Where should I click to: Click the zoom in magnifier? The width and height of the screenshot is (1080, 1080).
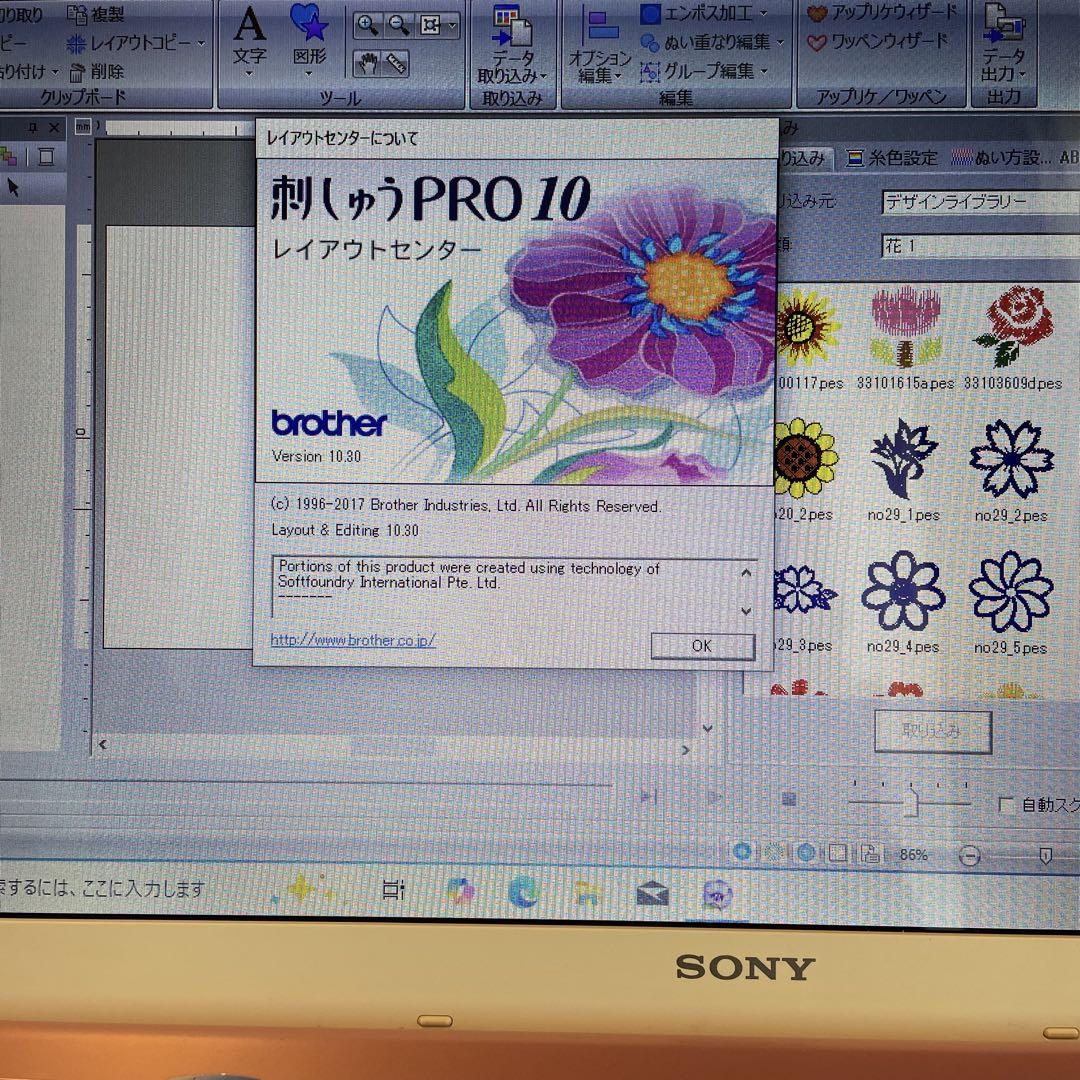point(367,25)
